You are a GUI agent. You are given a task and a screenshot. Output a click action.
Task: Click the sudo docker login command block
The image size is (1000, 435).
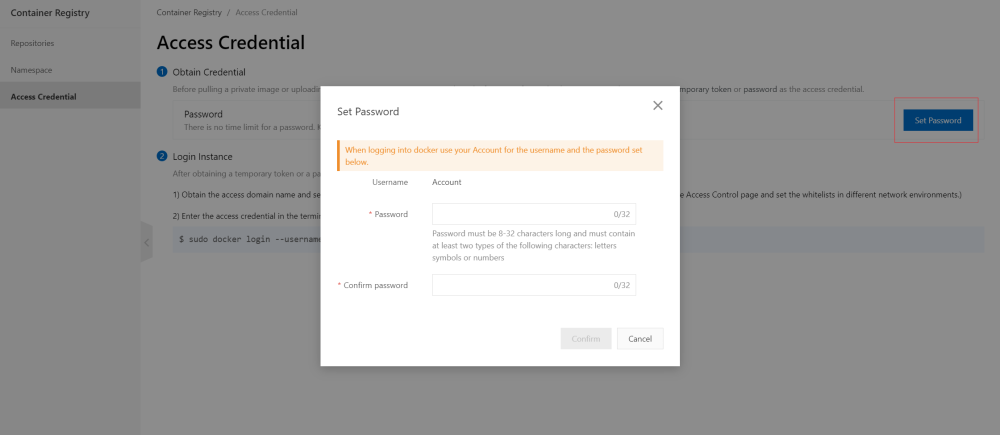250,240
